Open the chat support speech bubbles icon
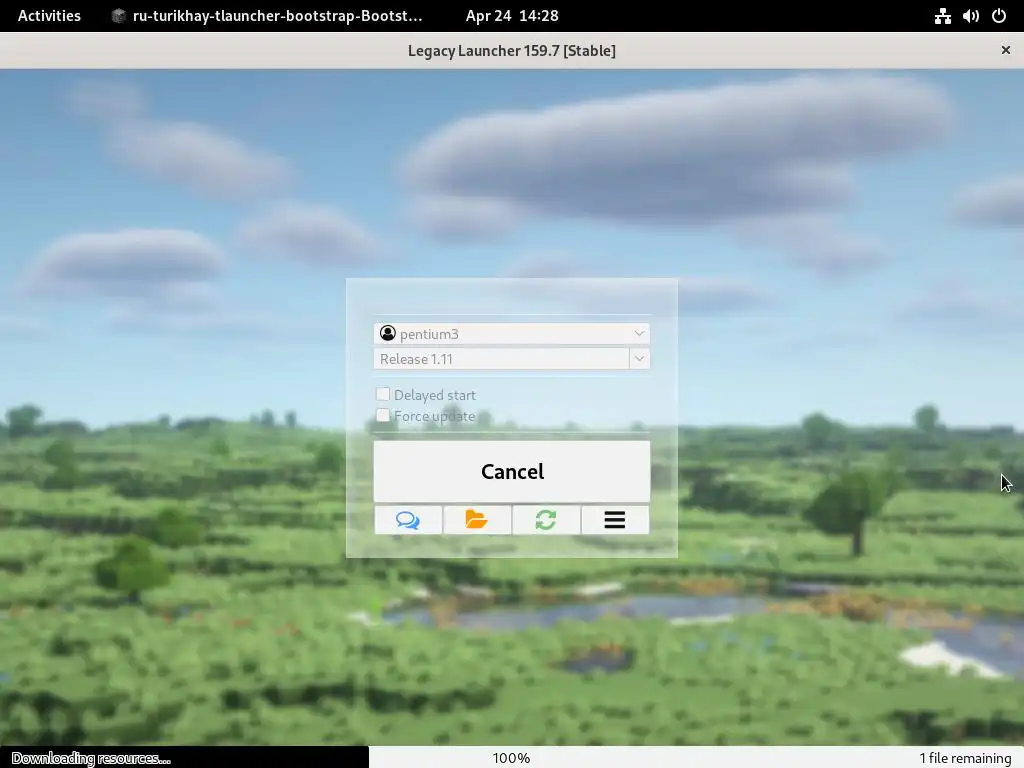 tap(408, 520)
